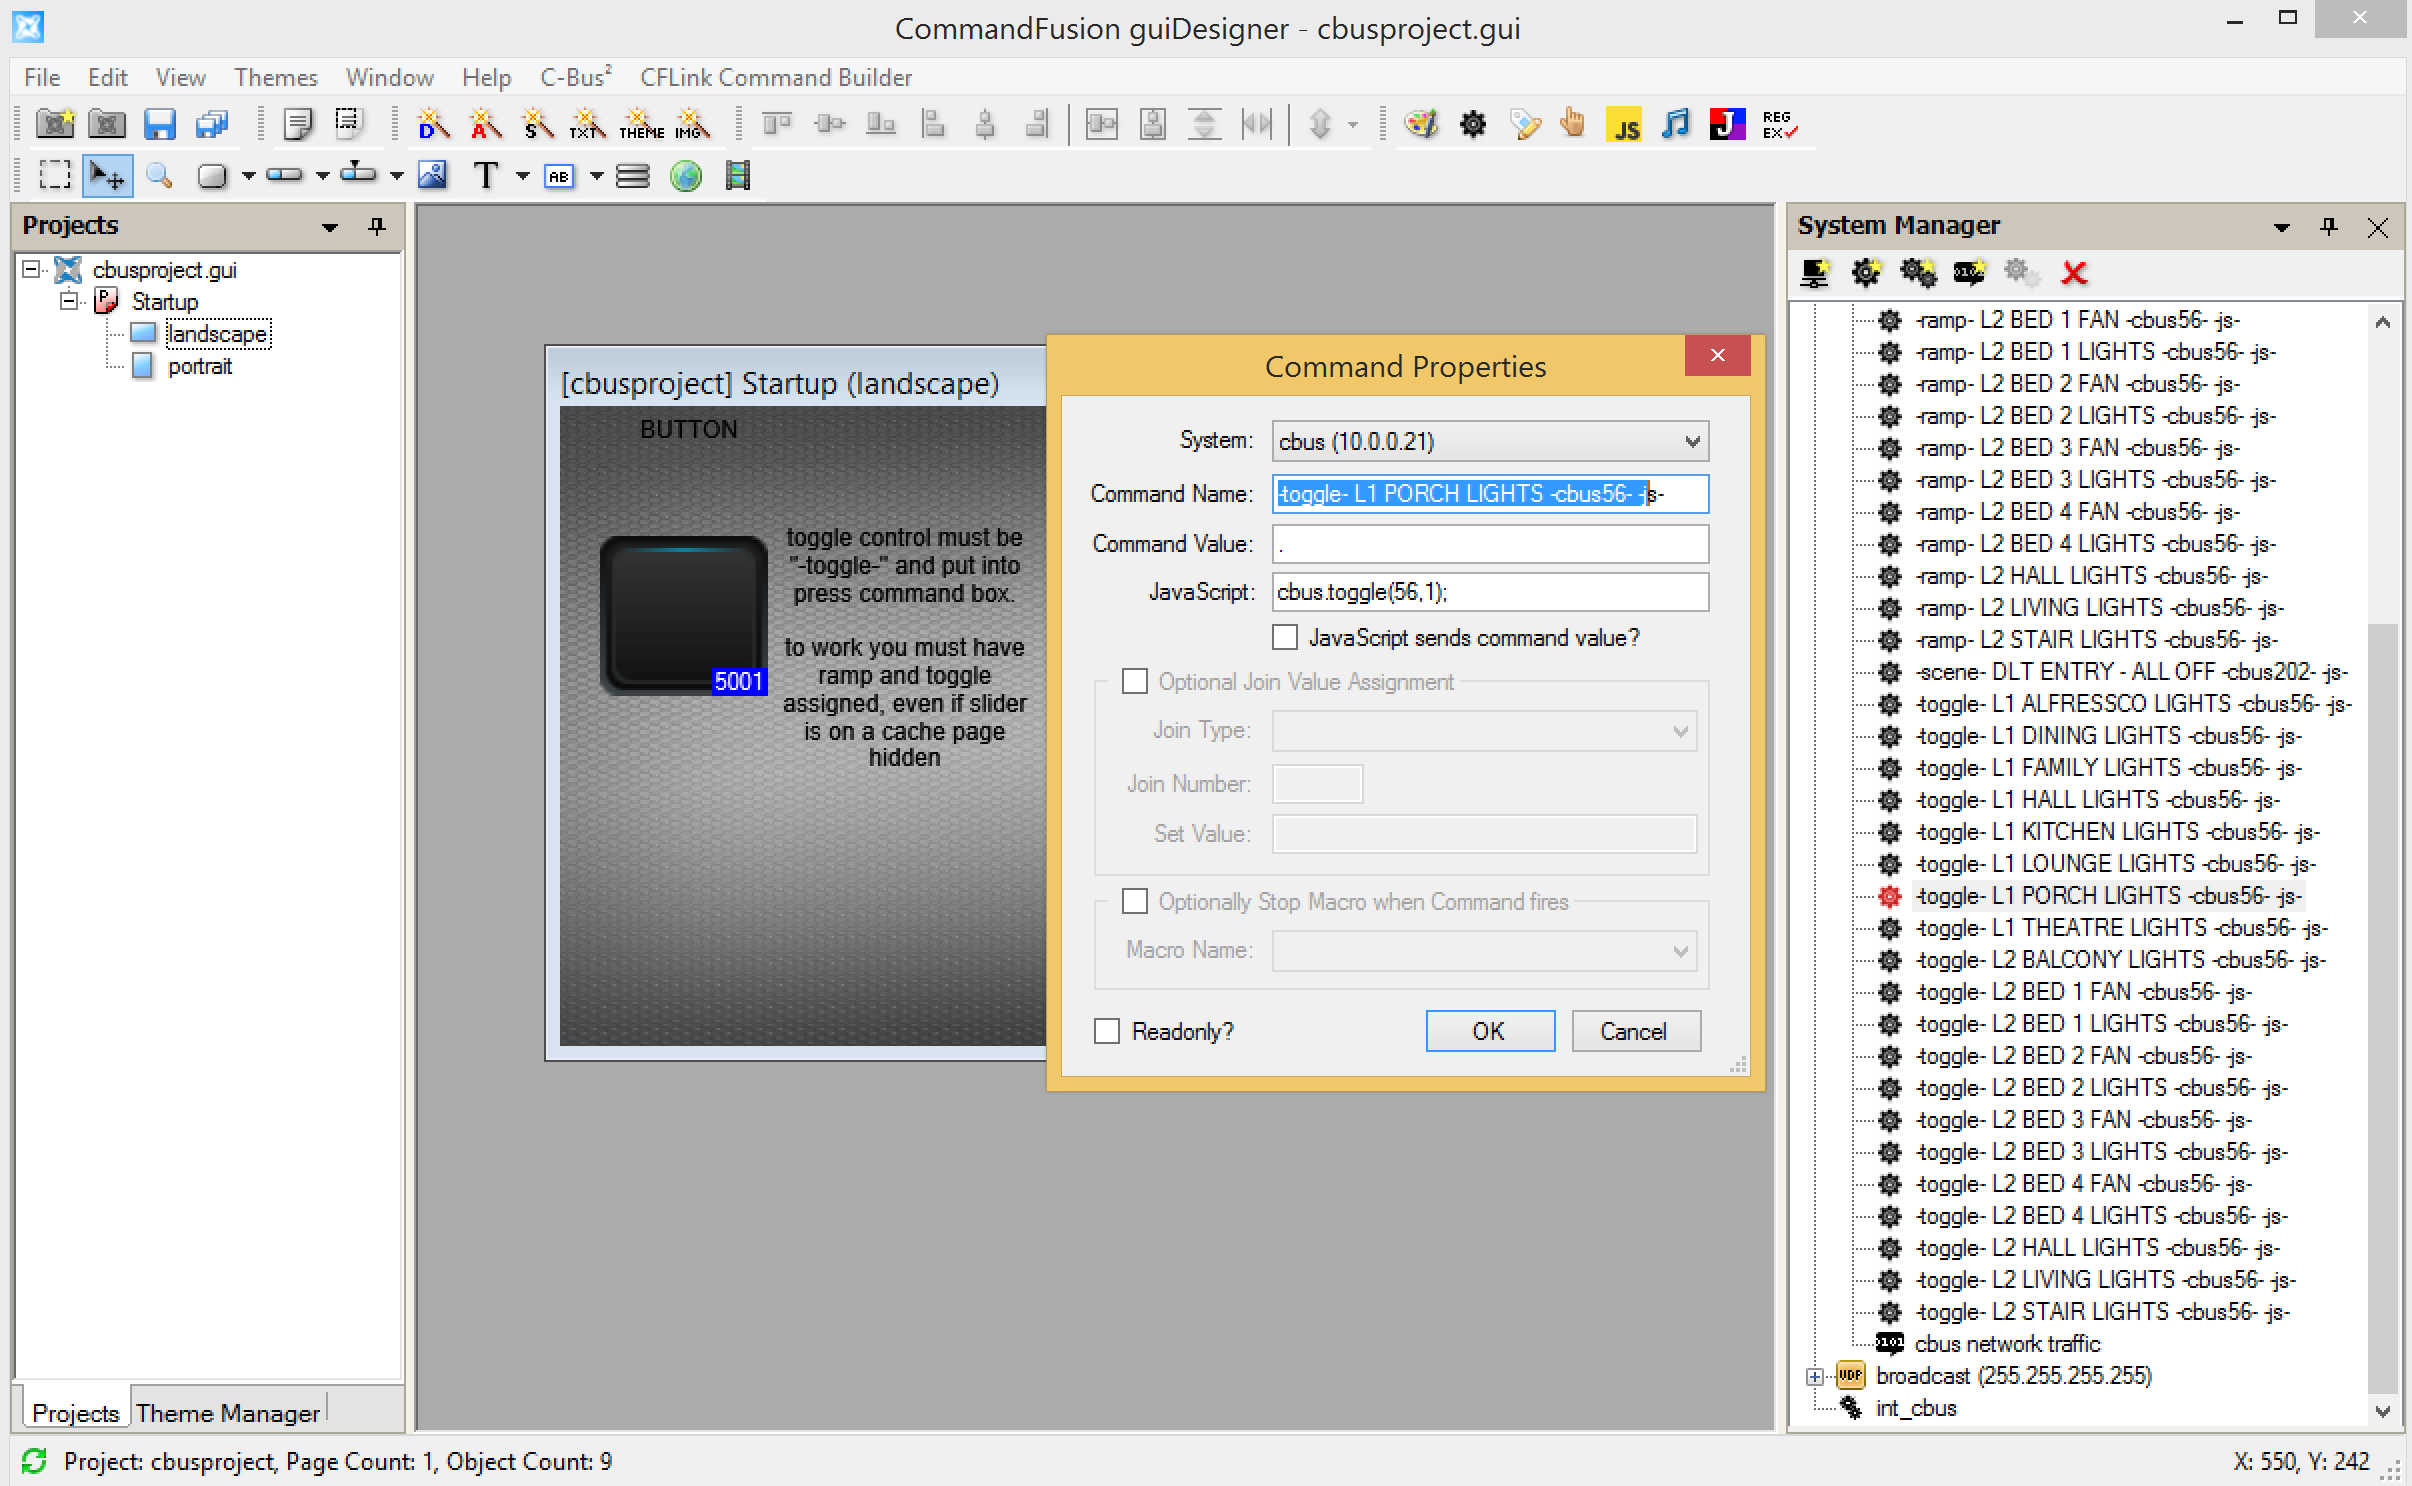2412x1486 pixels.
Task: Enable JavaScript sends command value checkbox
Action: click(1285, 637)
